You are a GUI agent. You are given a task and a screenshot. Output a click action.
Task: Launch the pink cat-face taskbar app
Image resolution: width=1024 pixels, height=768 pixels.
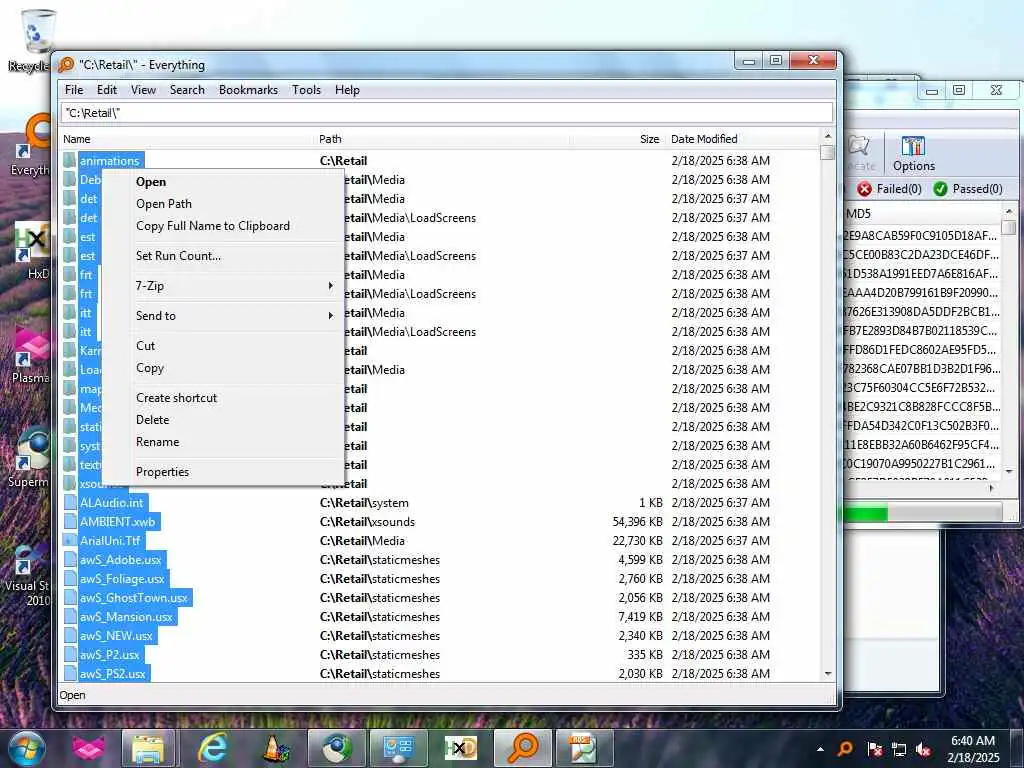pyautogui.click(x=88, y=749)
